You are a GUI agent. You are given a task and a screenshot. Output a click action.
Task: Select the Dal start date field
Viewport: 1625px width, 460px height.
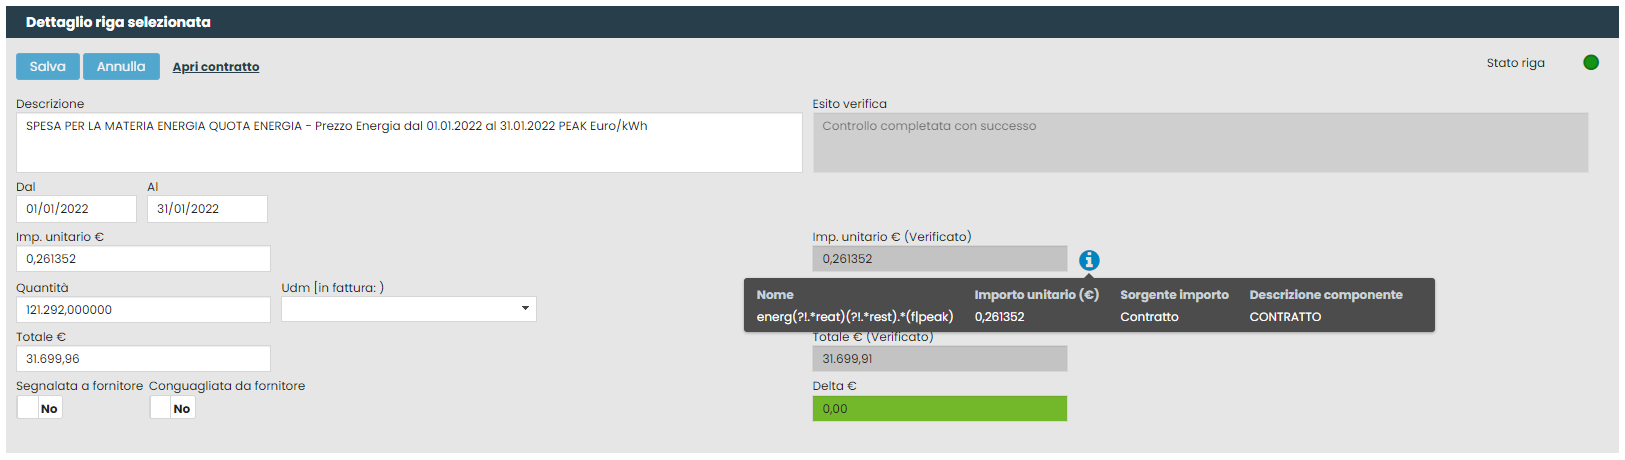76,209
